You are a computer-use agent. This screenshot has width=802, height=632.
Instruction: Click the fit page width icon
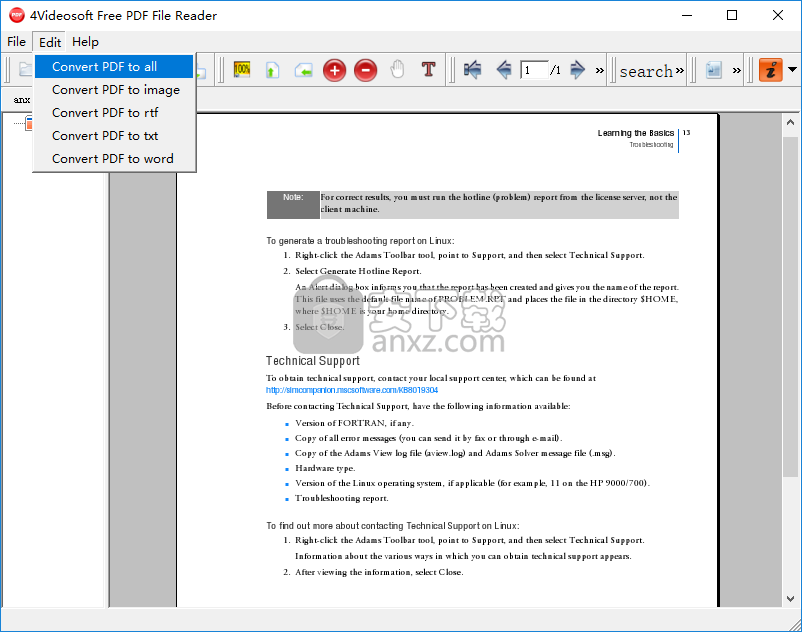(x=303, y=70)
